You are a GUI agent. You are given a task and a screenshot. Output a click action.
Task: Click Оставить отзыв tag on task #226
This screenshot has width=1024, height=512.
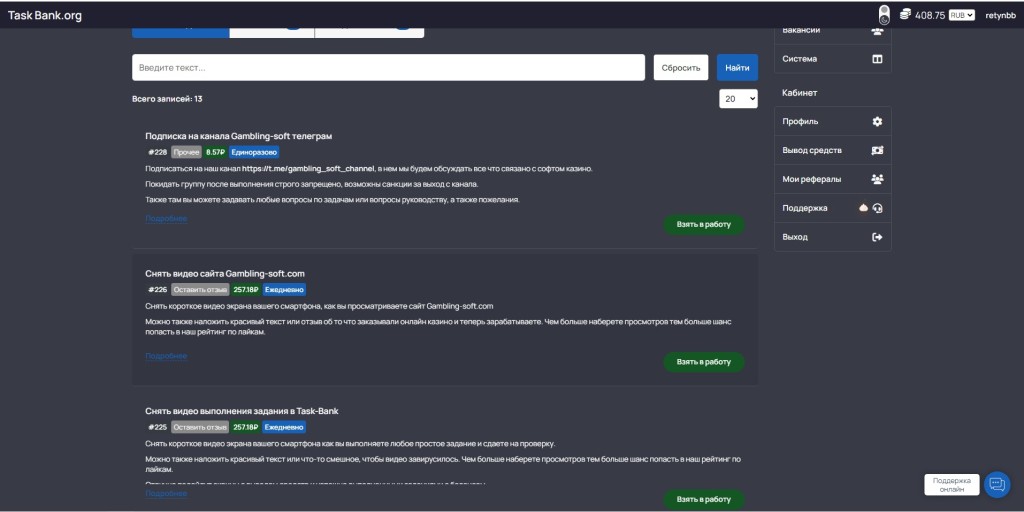click(200, 289)
